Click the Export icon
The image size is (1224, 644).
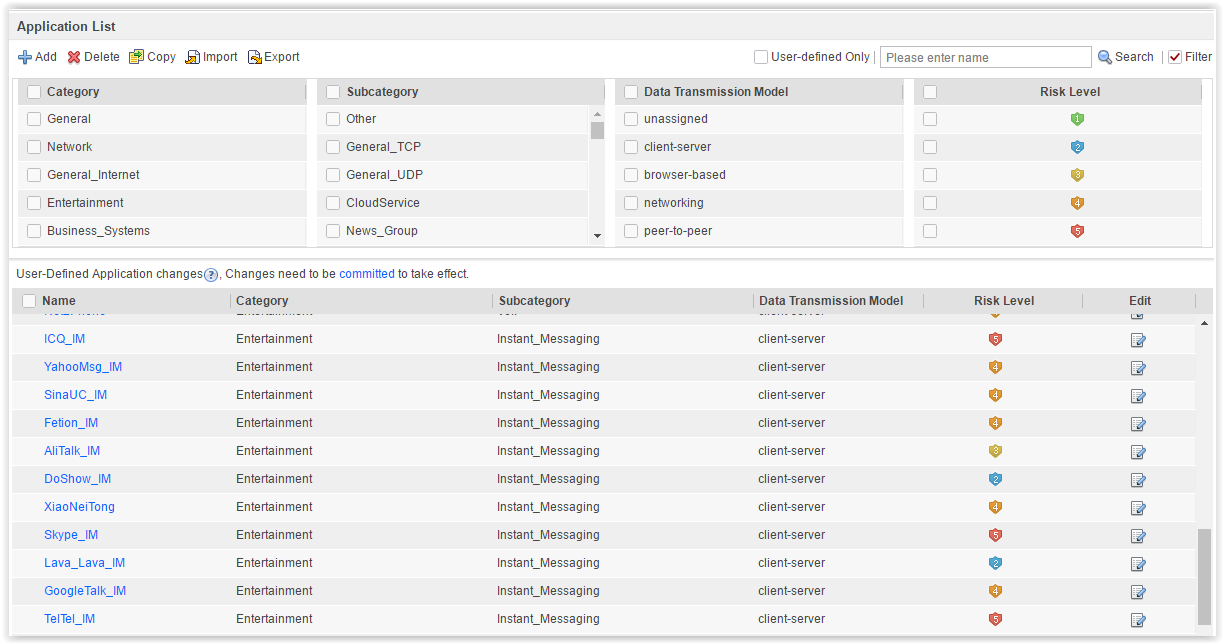click(255, 57)
